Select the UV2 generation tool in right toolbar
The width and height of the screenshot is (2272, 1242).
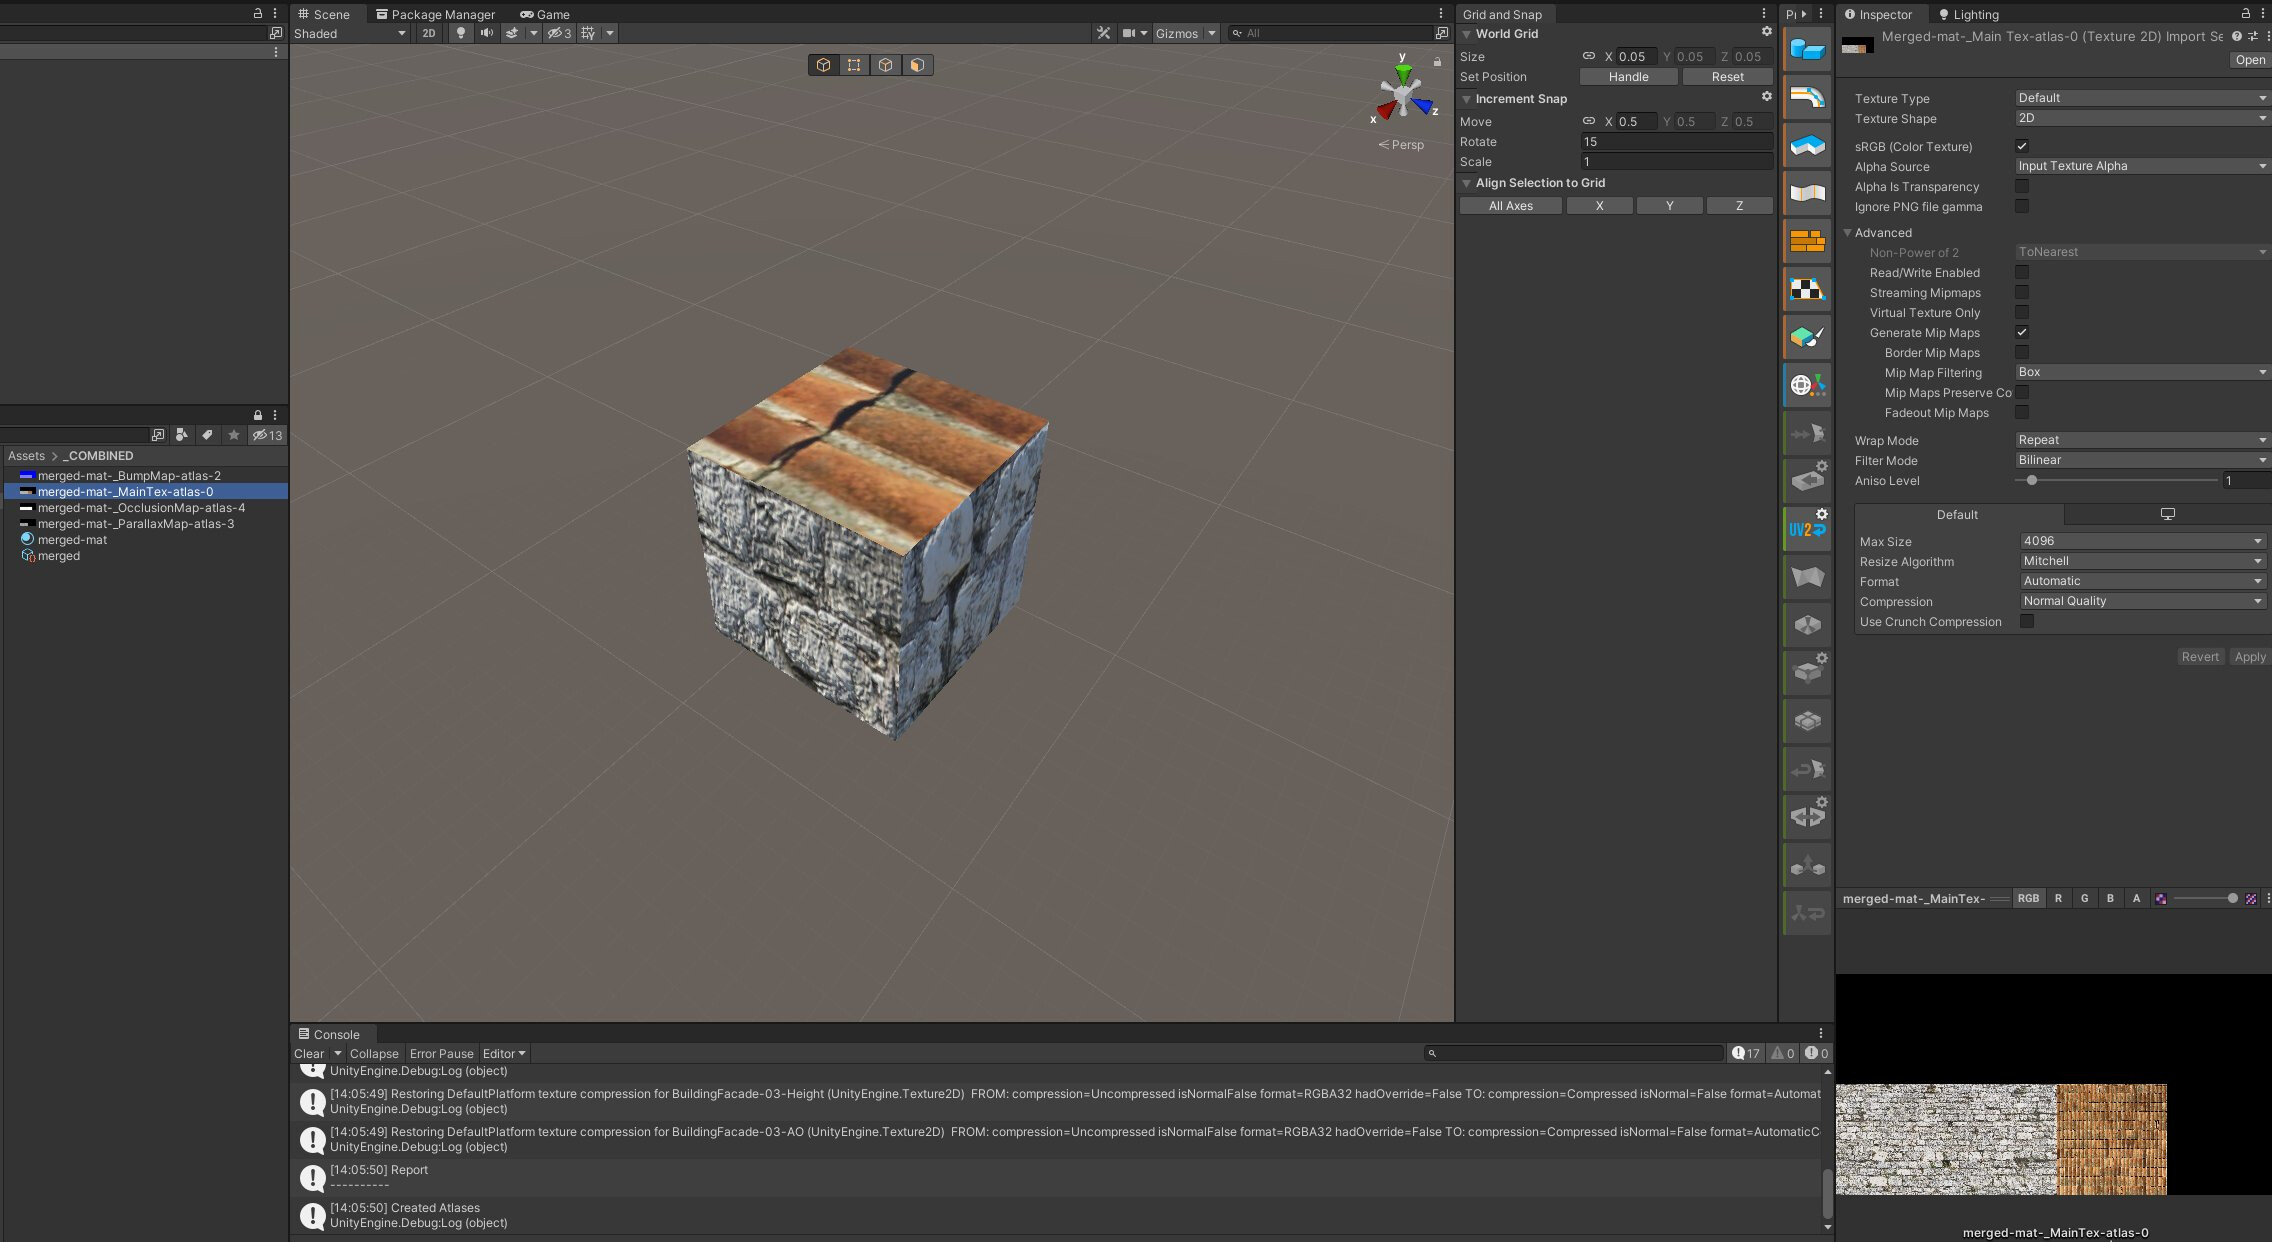(x=1806, y=529)
